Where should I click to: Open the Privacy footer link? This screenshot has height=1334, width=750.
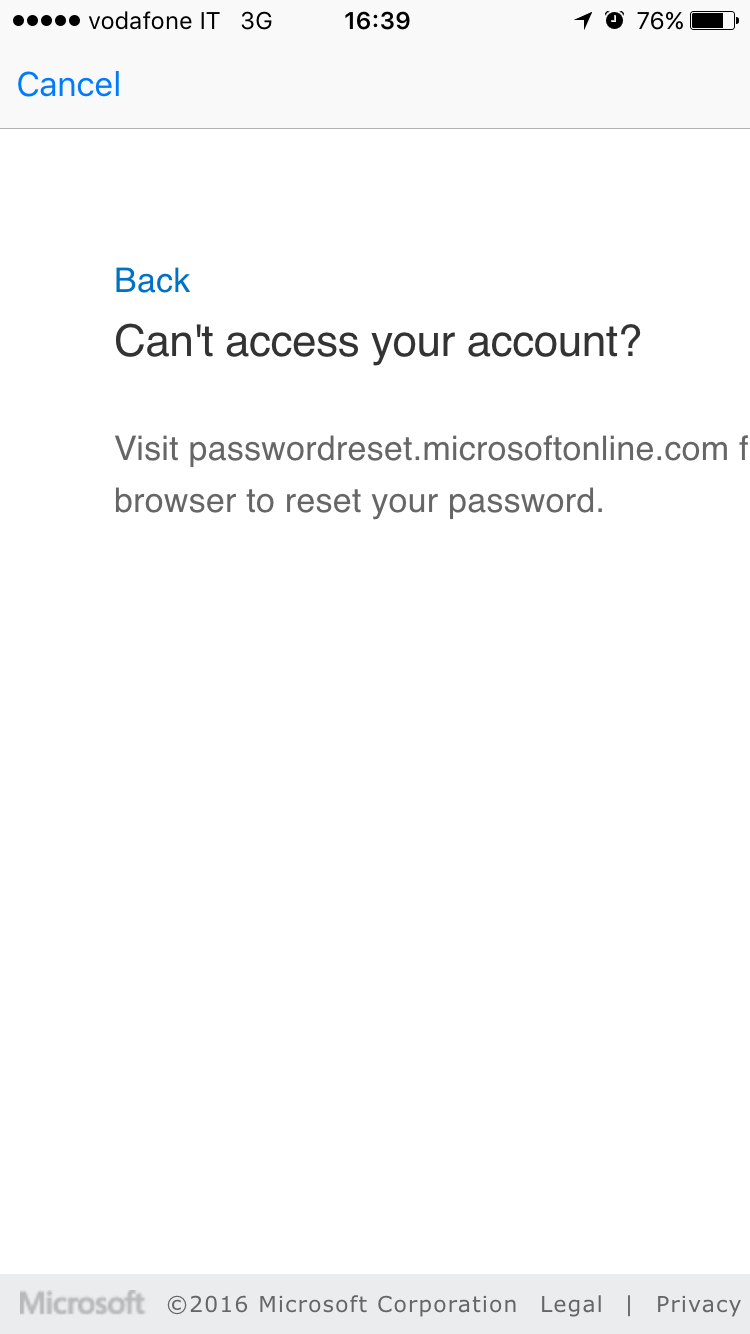click(x=698, y=1304)
